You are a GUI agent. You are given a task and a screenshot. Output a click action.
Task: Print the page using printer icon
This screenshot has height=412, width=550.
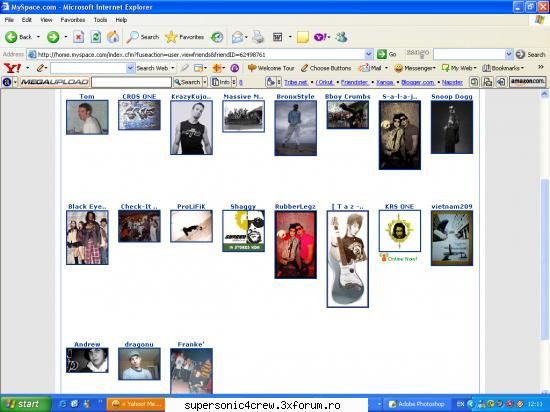tap(258, 37)
